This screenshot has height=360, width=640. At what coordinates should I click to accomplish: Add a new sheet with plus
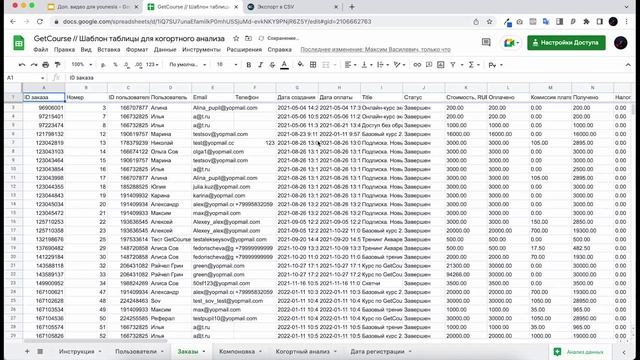click(x=27, y=351)
